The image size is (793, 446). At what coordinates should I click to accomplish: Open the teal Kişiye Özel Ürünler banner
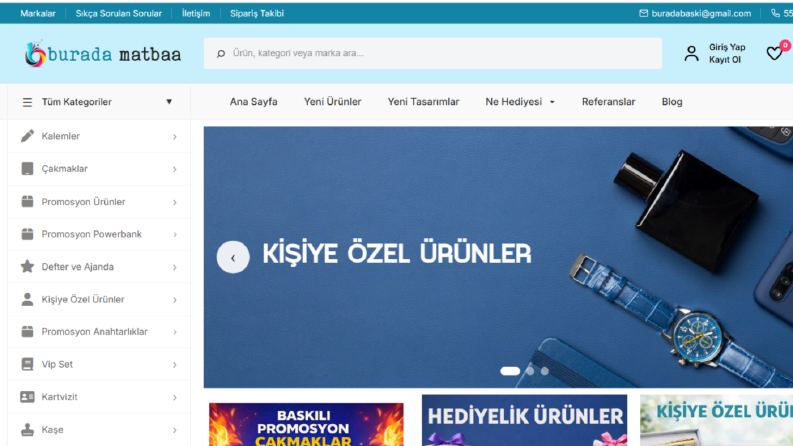pyautogui.click(x=716, y=420)
